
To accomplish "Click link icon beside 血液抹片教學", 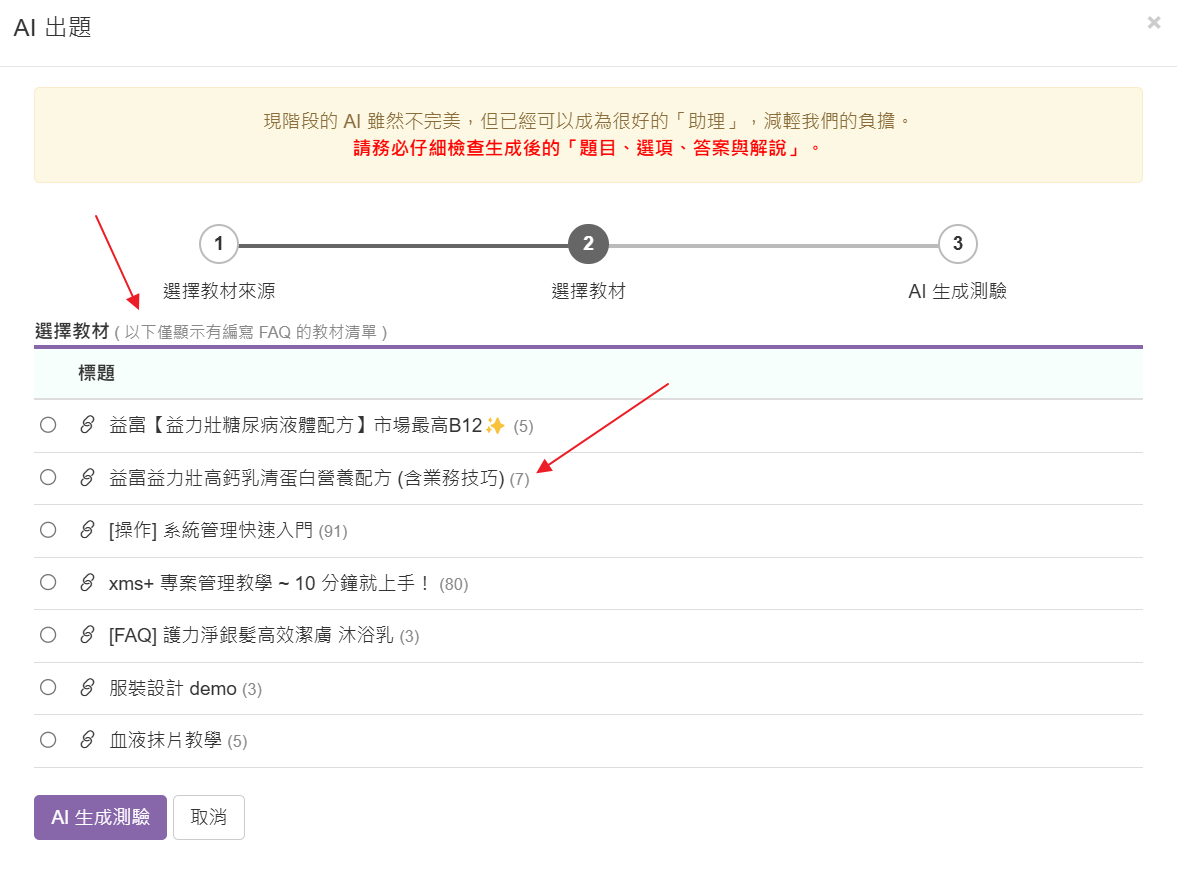I will click(87, 741).
